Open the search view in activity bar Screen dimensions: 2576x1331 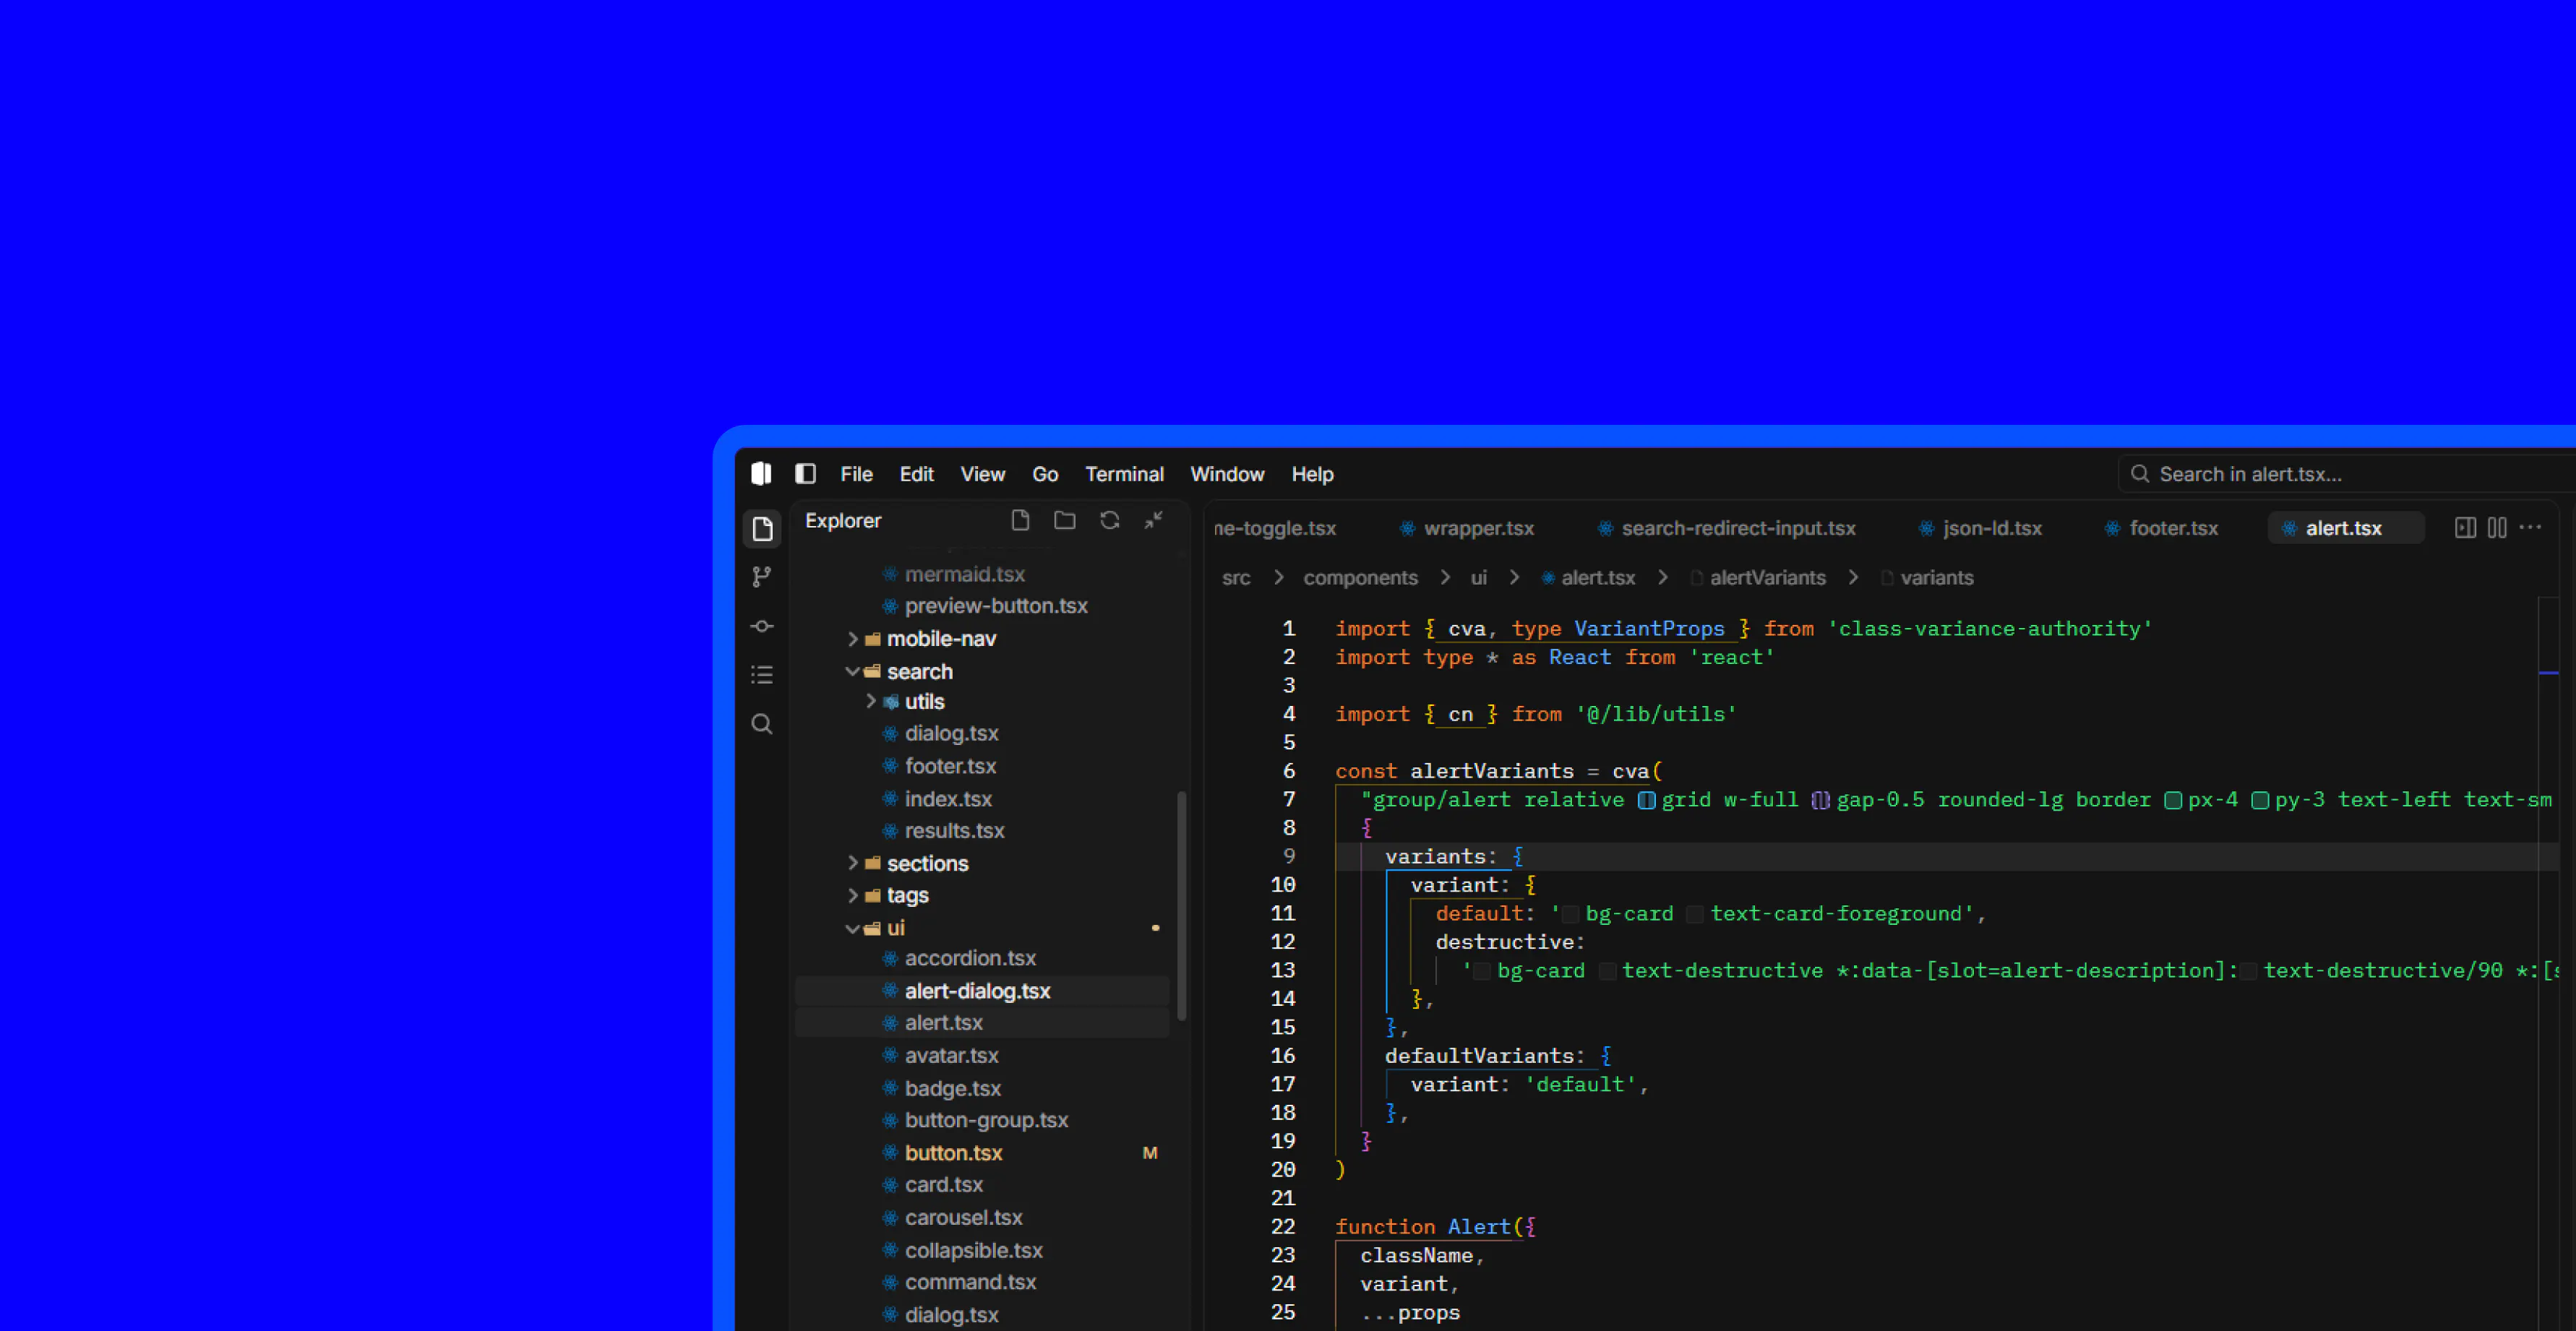pos(762,724)
